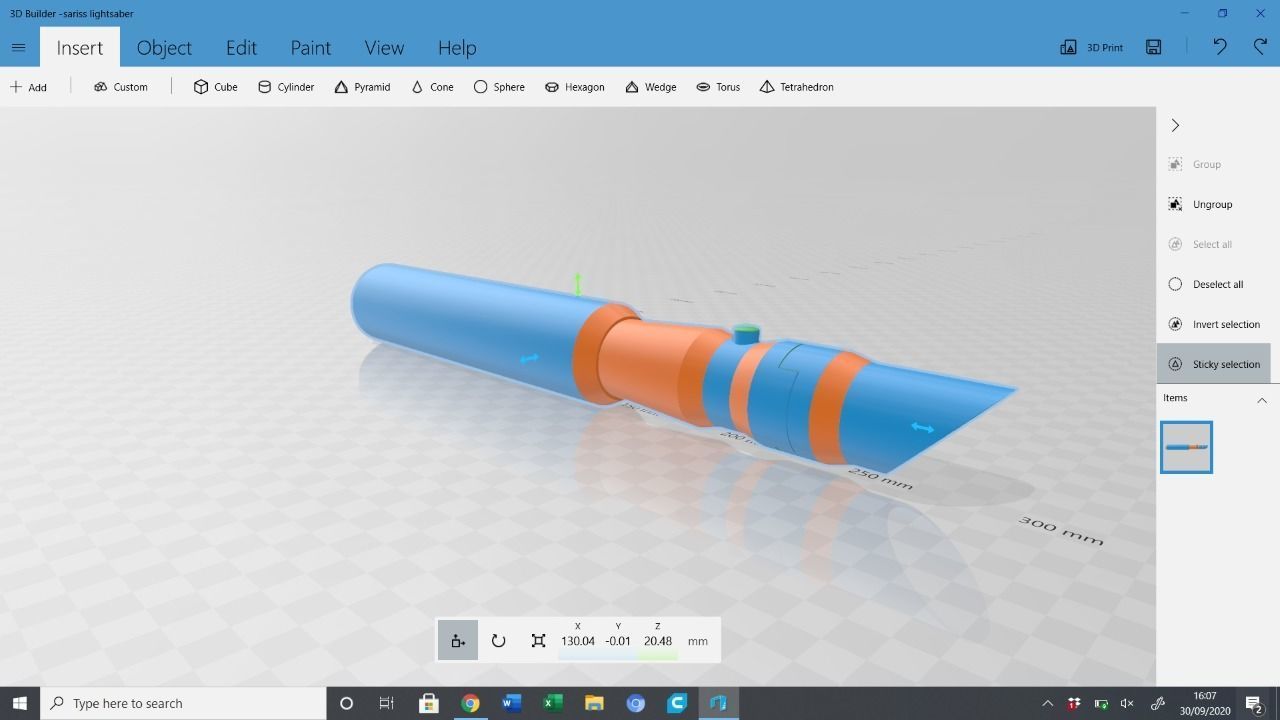Image resolution: width=1280 pixels, height=720 pixels.
Task: Click the 3D Print button
Action: coord(1091,47)
